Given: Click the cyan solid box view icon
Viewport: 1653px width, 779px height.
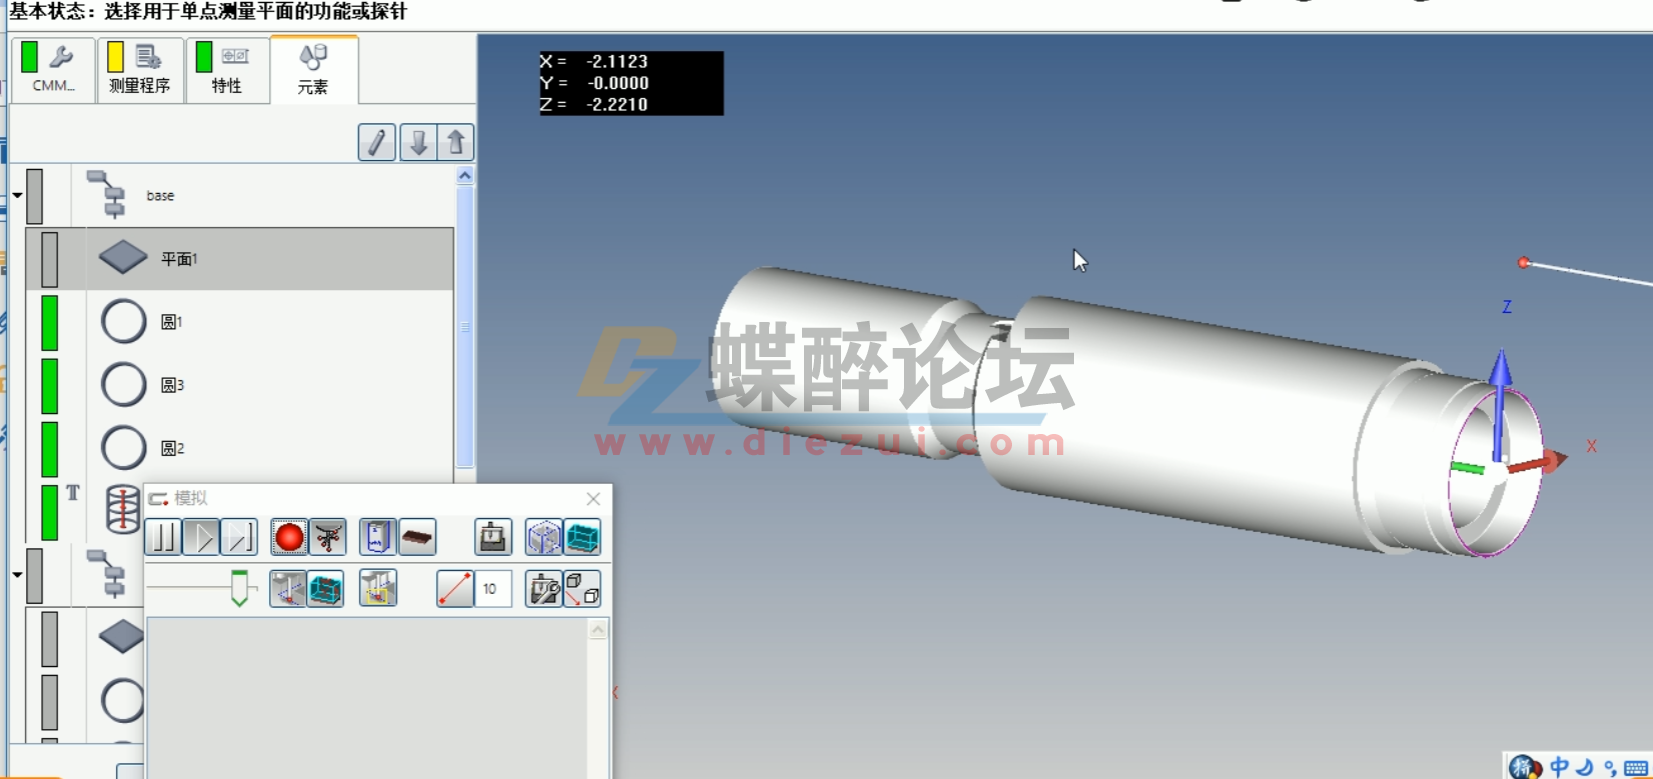Looking at the screenshot, I should point(582,538).
